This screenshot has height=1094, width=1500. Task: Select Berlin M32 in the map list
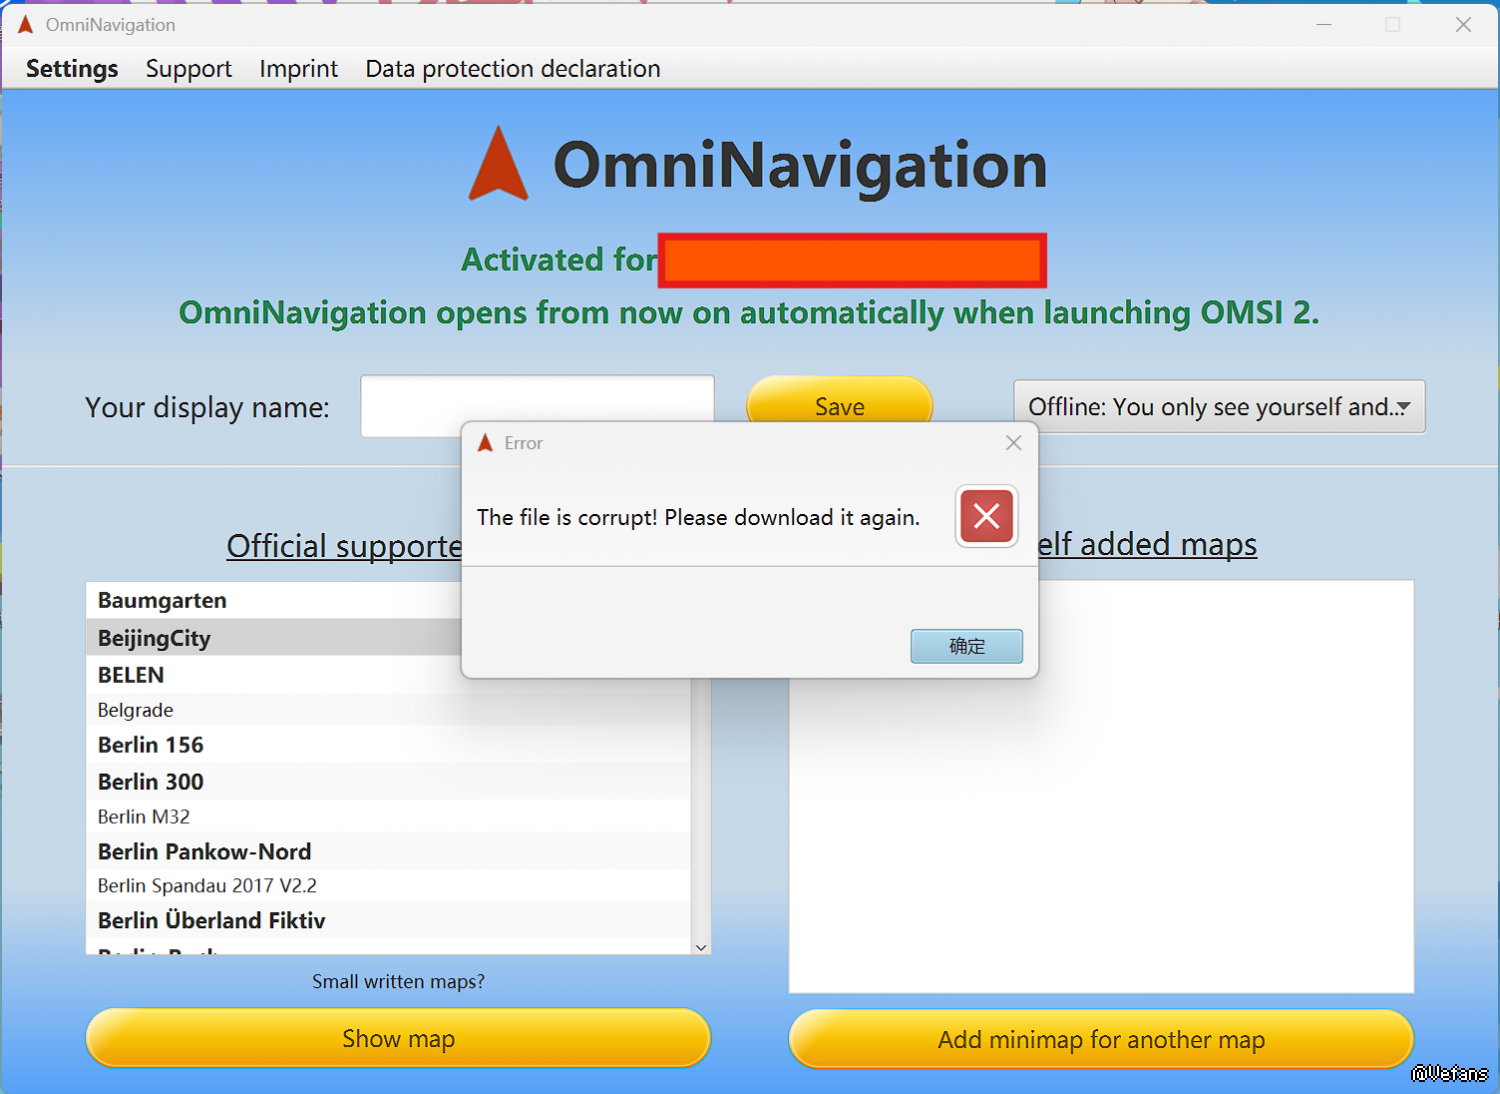pyautogui.click(x=388, y=816)
